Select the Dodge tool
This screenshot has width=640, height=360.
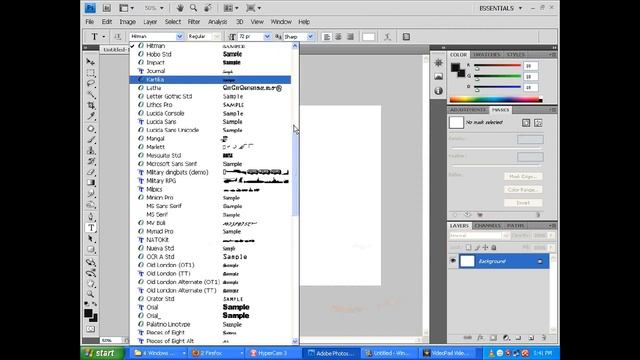[x=91, y=204]
